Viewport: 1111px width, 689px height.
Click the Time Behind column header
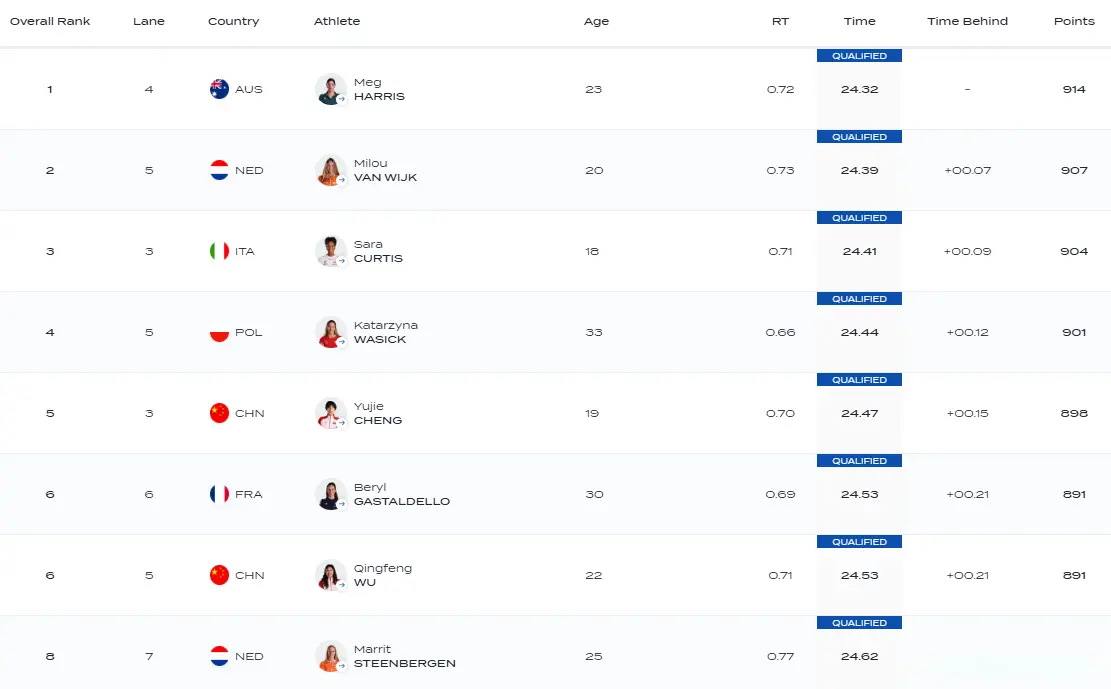point(967,21)
